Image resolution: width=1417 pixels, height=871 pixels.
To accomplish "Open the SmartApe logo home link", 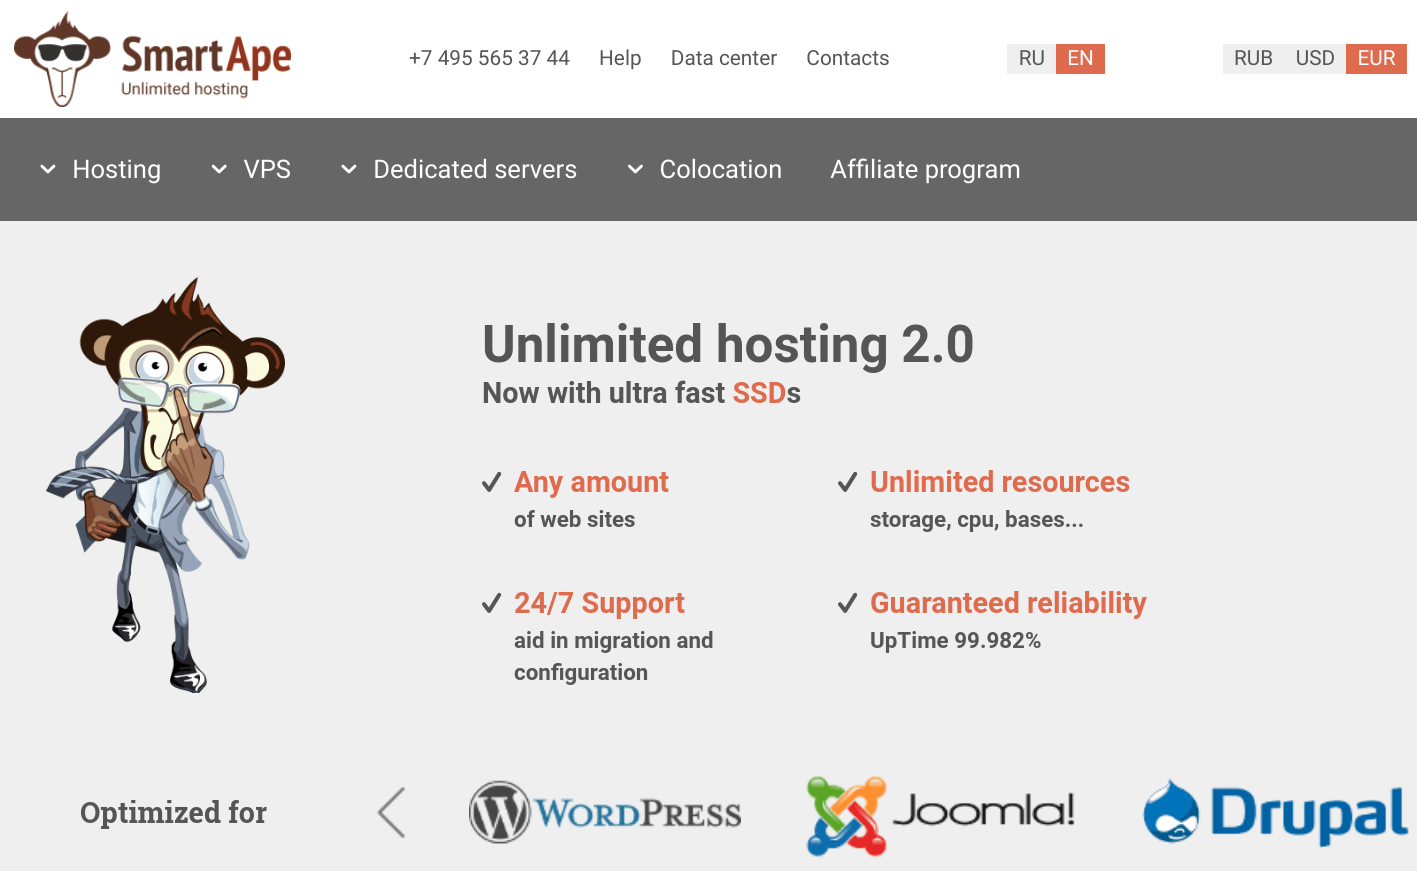I will click(152, 60).
